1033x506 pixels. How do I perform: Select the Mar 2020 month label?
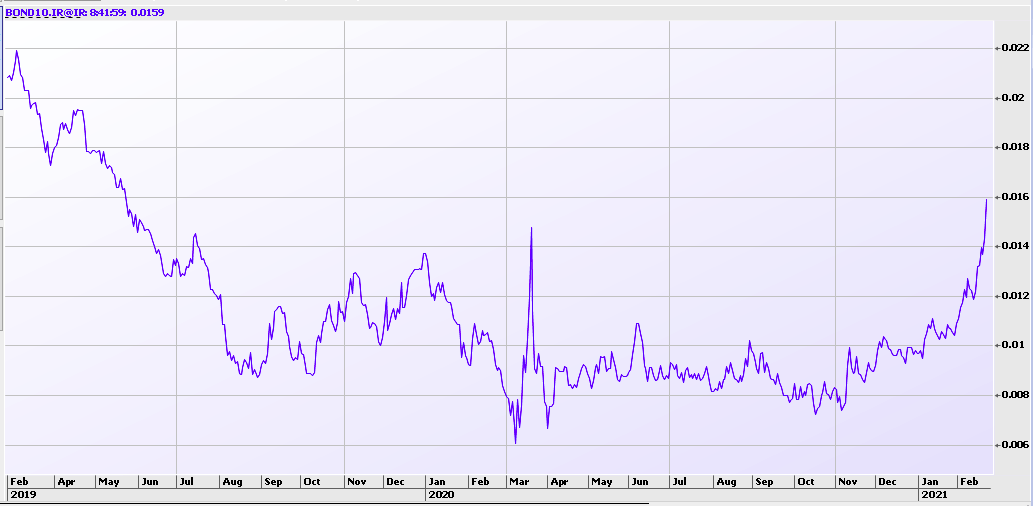tap(520, 482)
